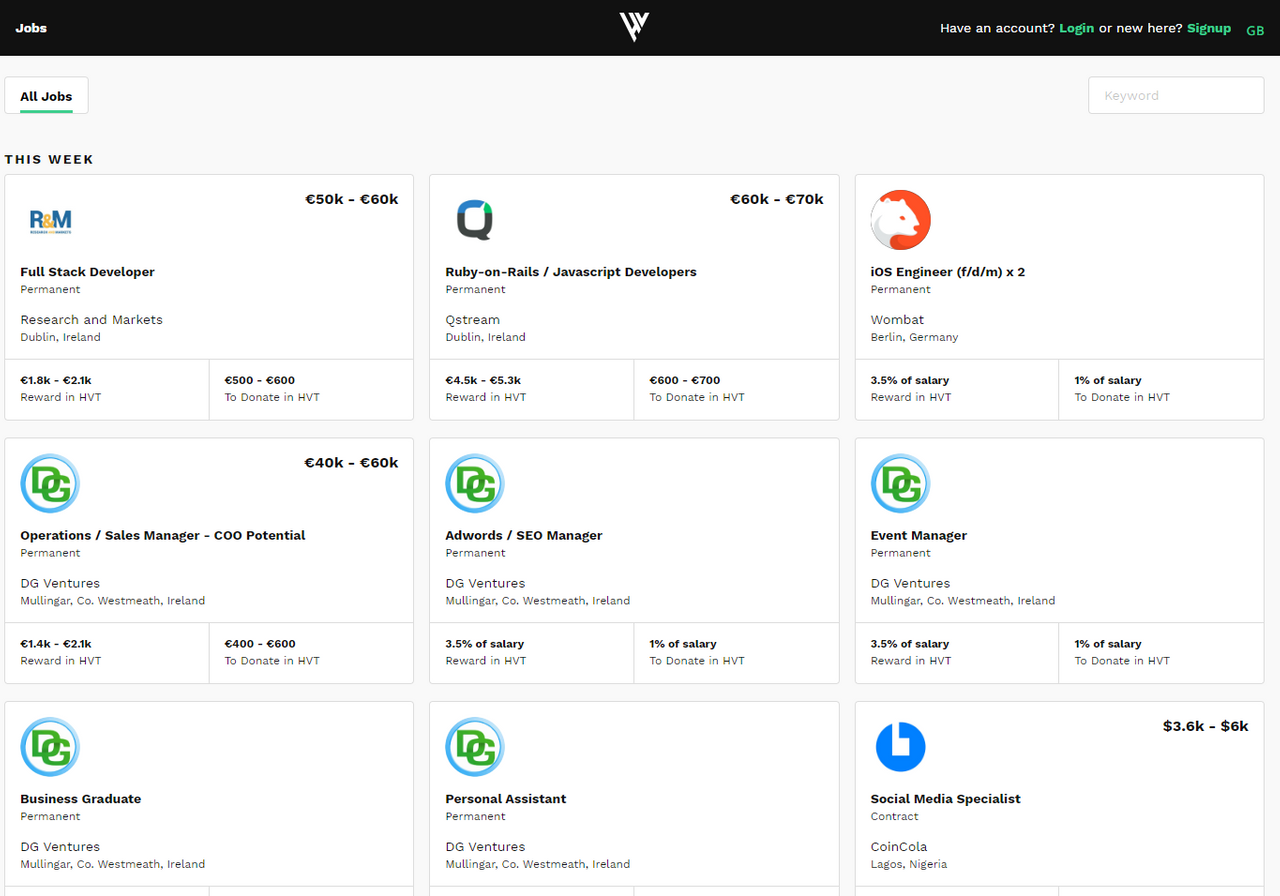Click the Research and Markets R&M logo
Screen dimensions: 1280x896
[51, 220]
